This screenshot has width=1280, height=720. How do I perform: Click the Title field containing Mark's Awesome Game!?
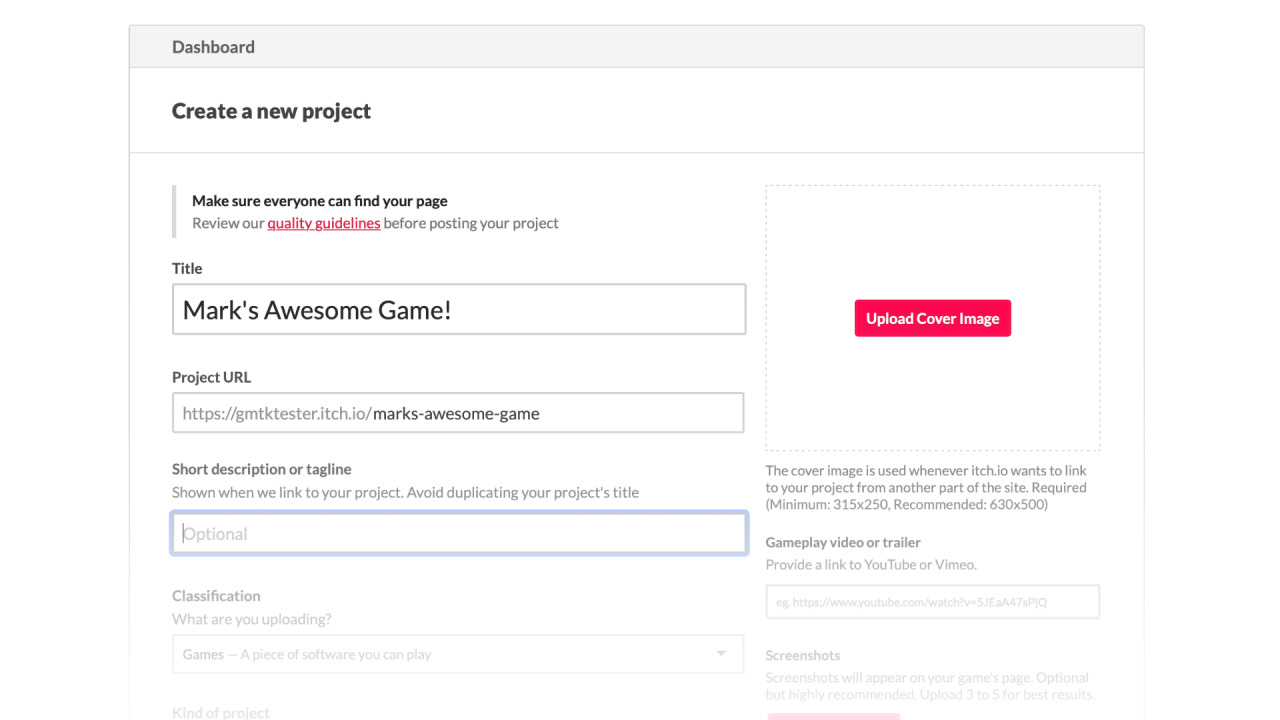459,309
